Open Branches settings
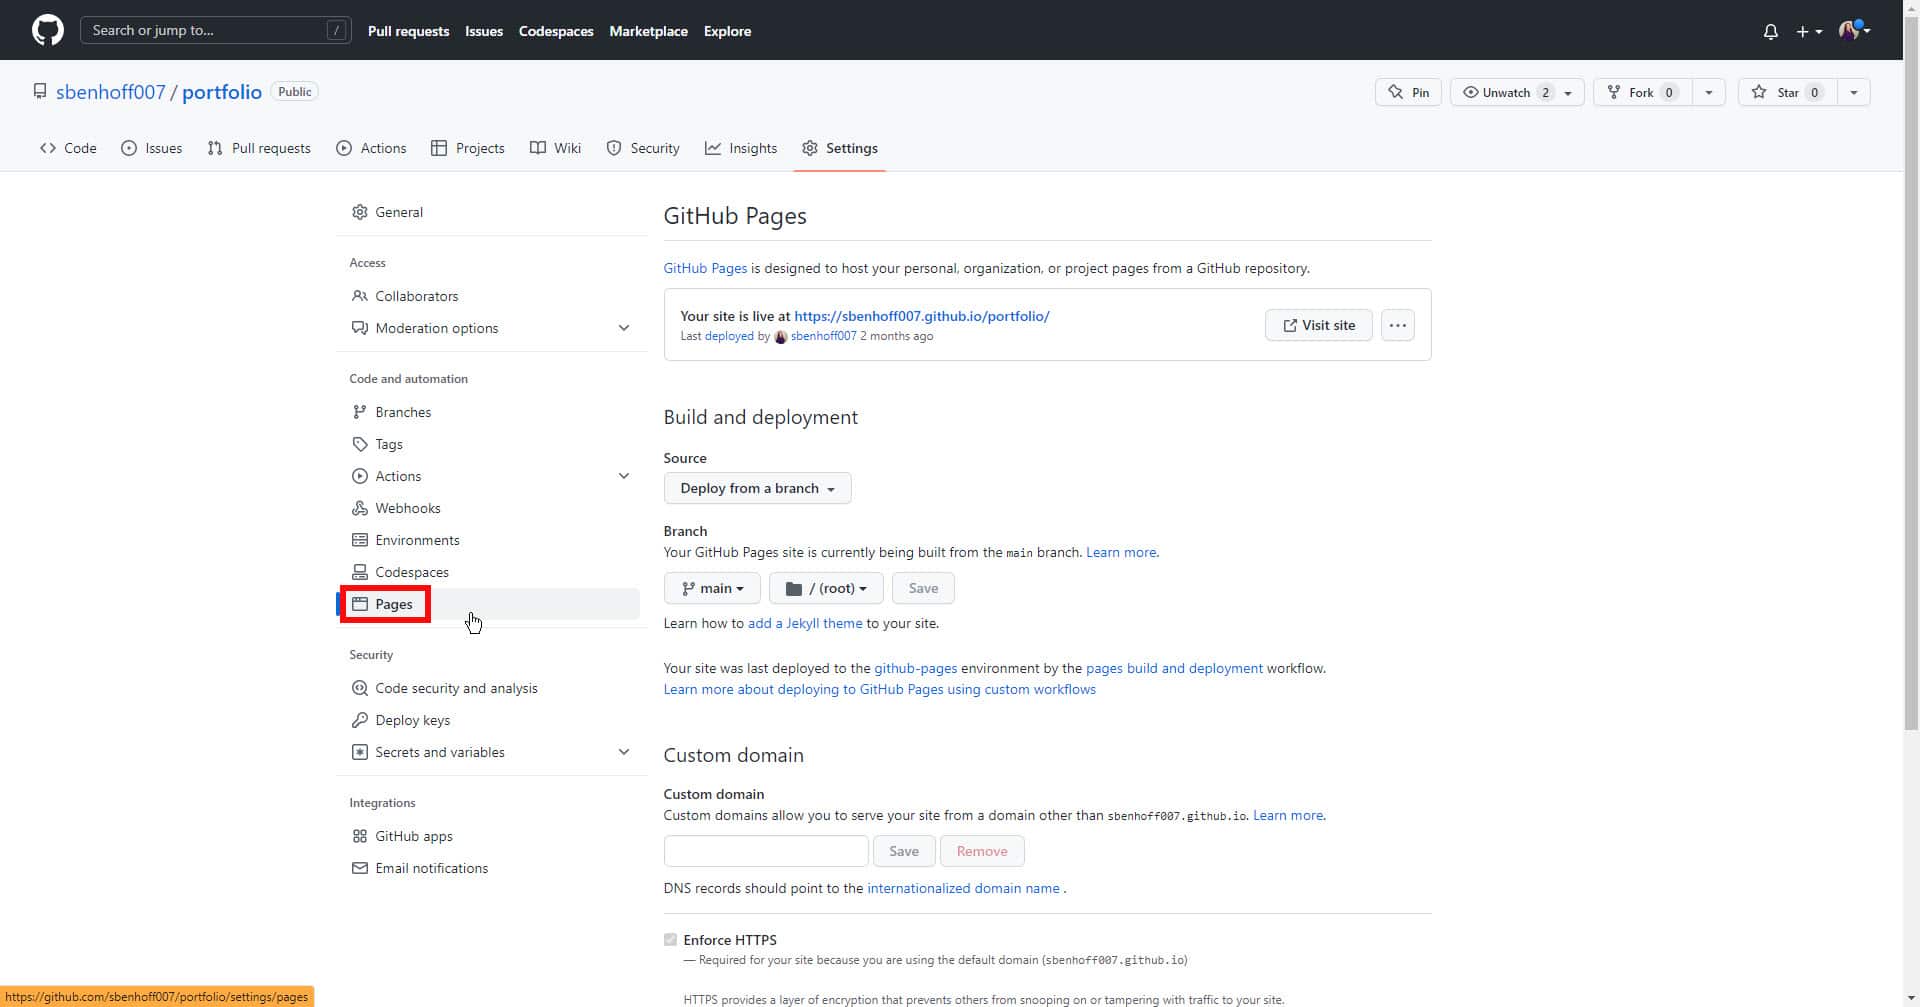 click(x=490, y=412)
